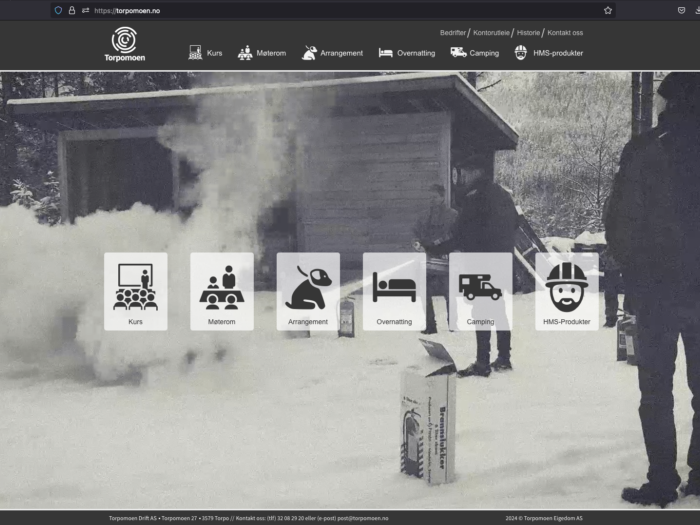
Task: Click the Kurs classroom icon in navbar
Action: point(195,53)
